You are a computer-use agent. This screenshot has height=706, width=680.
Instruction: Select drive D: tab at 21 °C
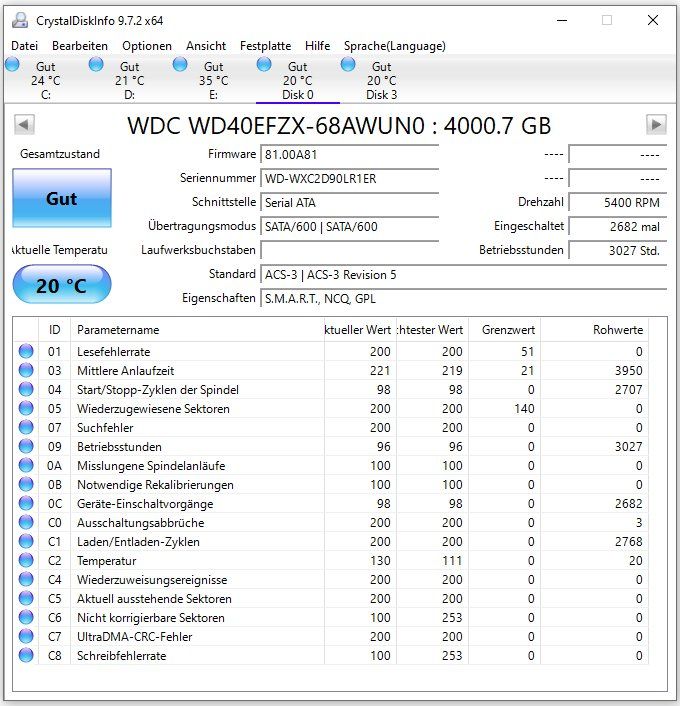[129, 80]
